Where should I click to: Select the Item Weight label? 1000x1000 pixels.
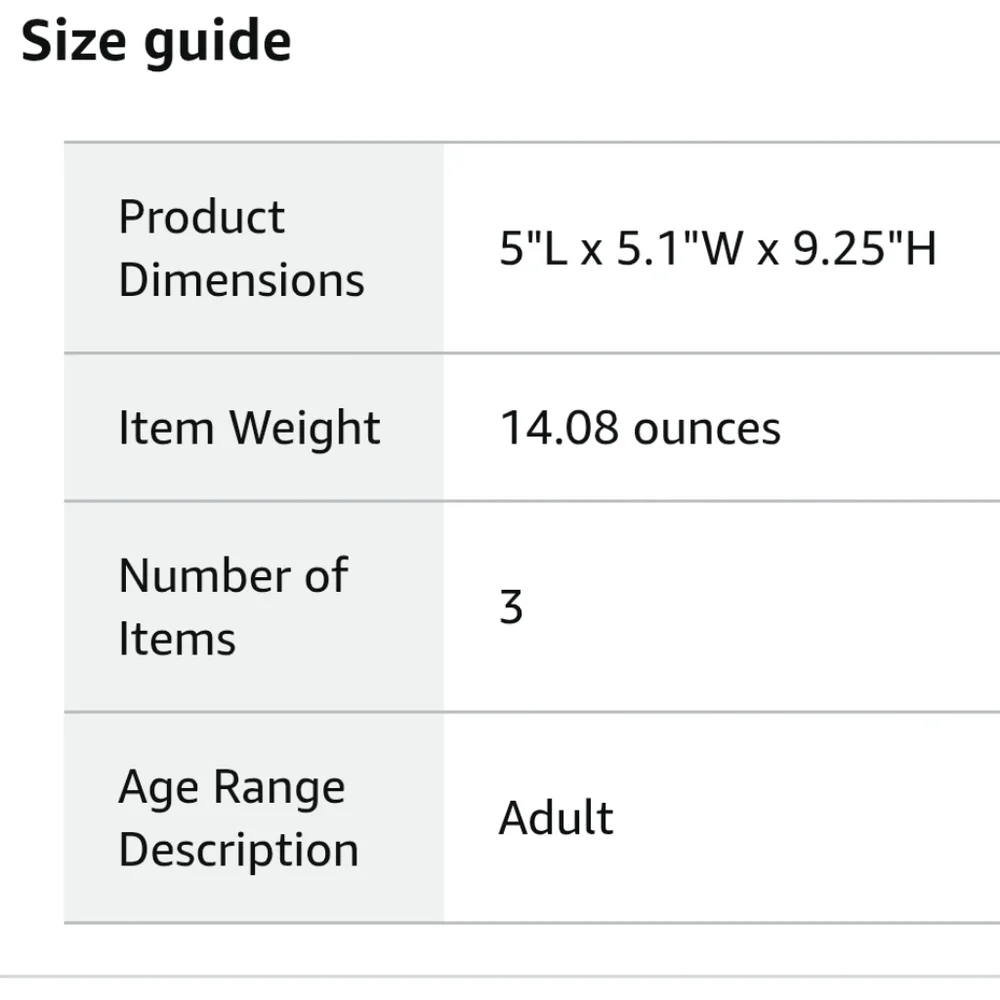pyautogui.click(x=249, y=428)
